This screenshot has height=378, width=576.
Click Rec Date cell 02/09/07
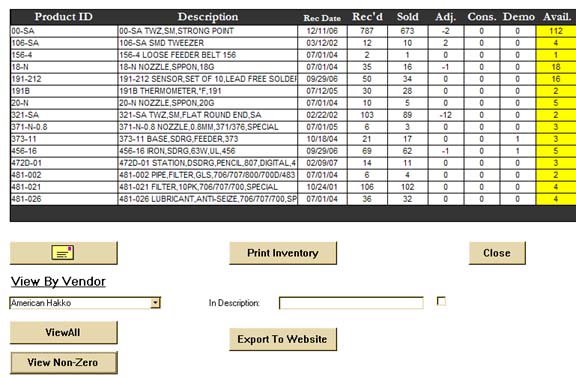322,163
